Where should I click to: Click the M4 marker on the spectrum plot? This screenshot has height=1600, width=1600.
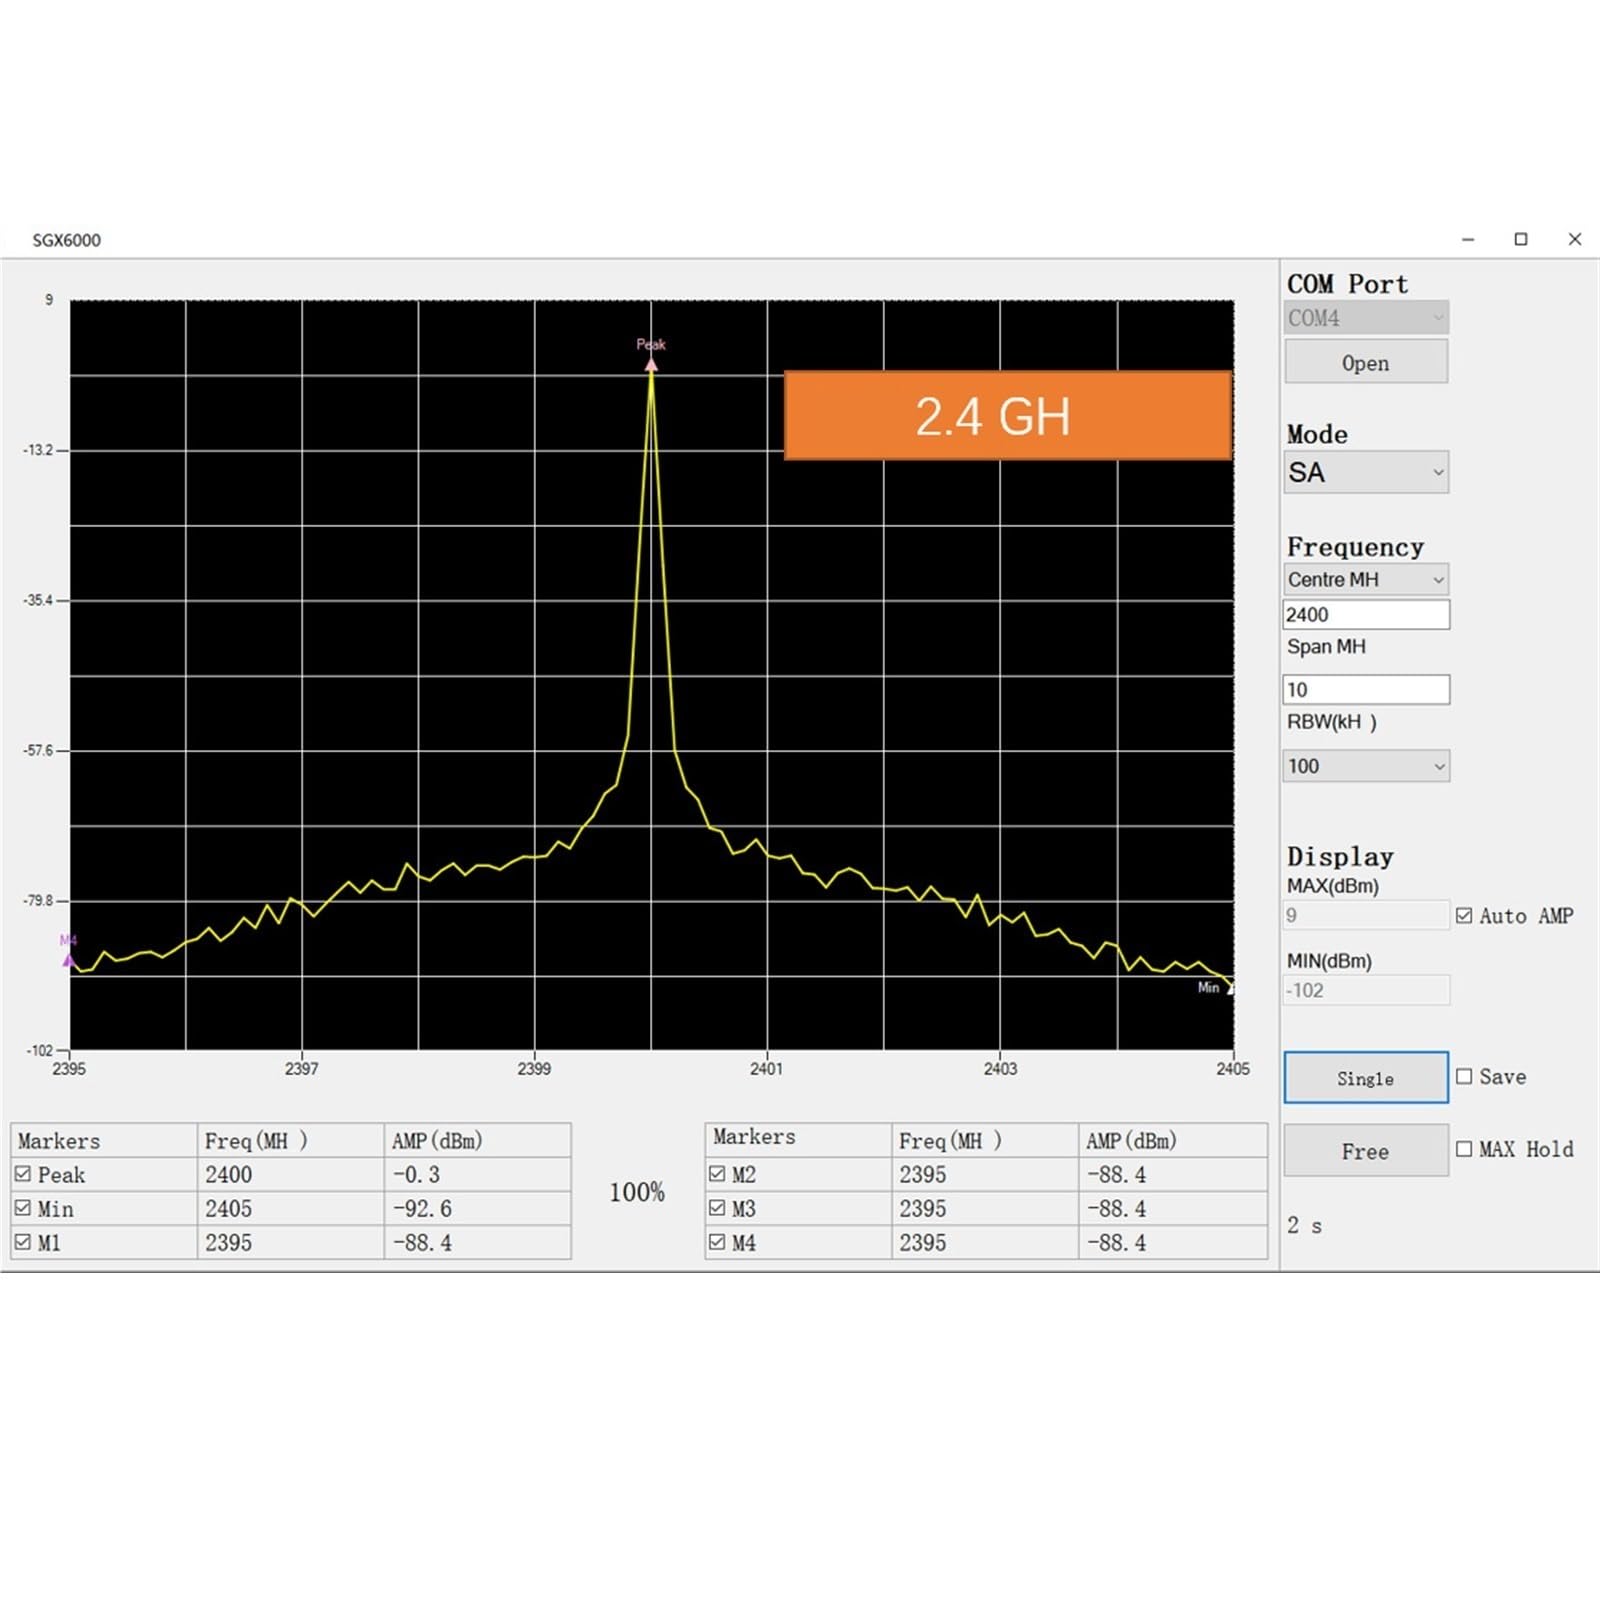click(69, 959)
